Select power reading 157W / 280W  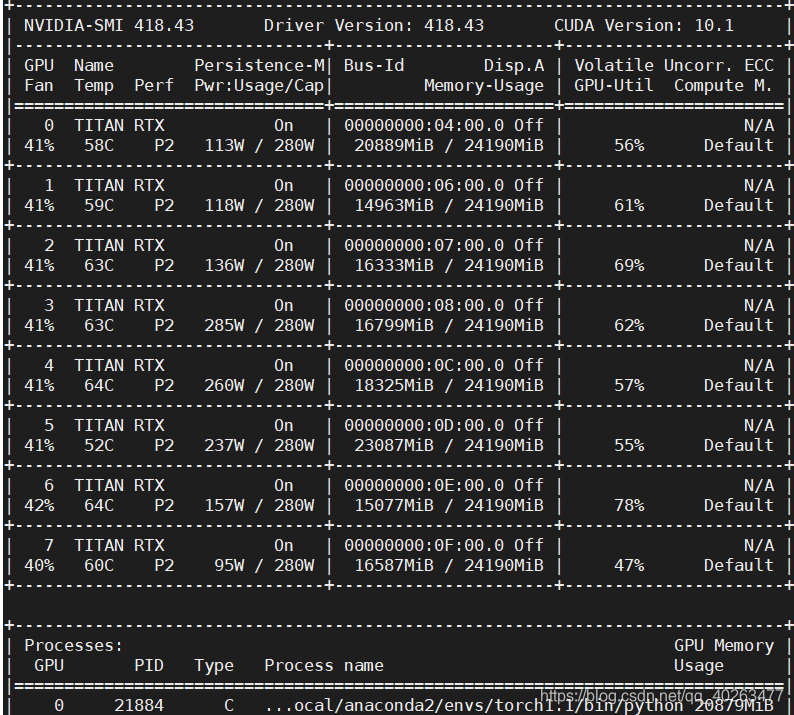pos(259,505)
